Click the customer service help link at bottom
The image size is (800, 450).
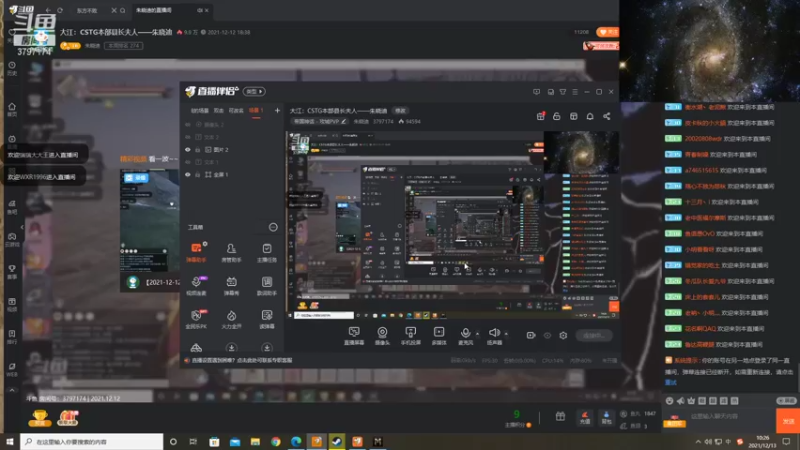[242, 360]
